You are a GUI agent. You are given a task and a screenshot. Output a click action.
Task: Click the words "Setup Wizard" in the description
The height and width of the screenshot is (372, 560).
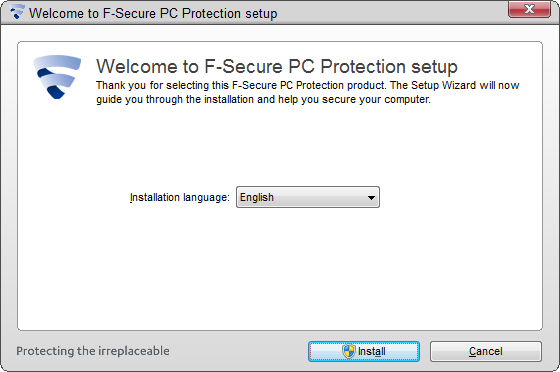pyautogui.click(x=444, y=85)
